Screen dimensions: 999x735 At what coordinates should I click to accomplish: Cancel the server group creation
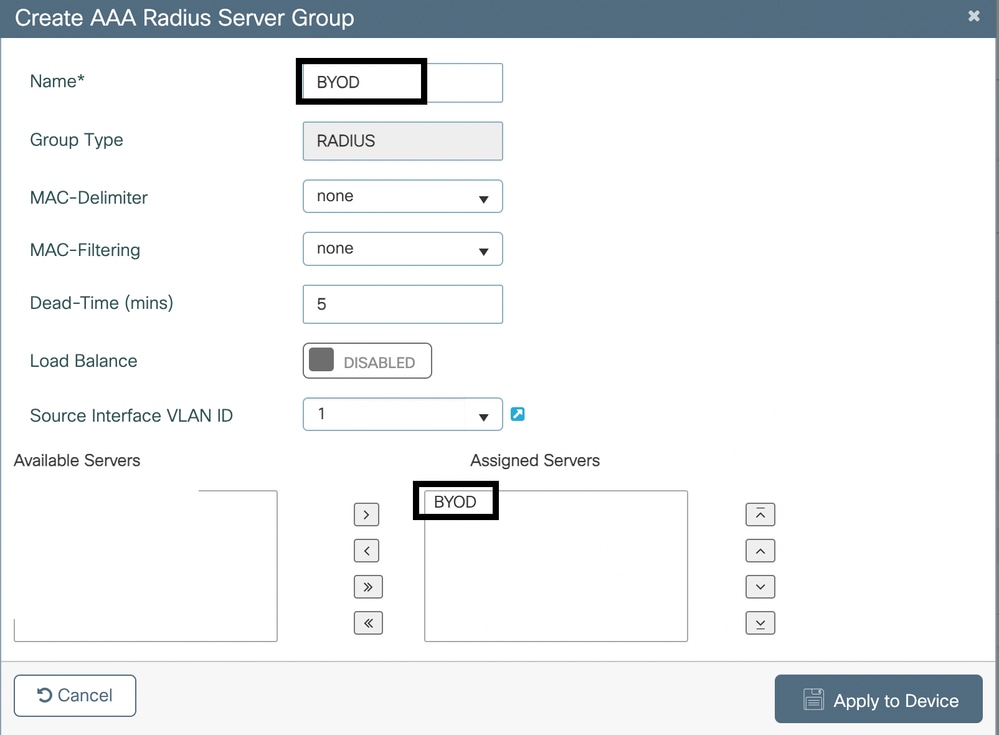click(x=74, y=695)
